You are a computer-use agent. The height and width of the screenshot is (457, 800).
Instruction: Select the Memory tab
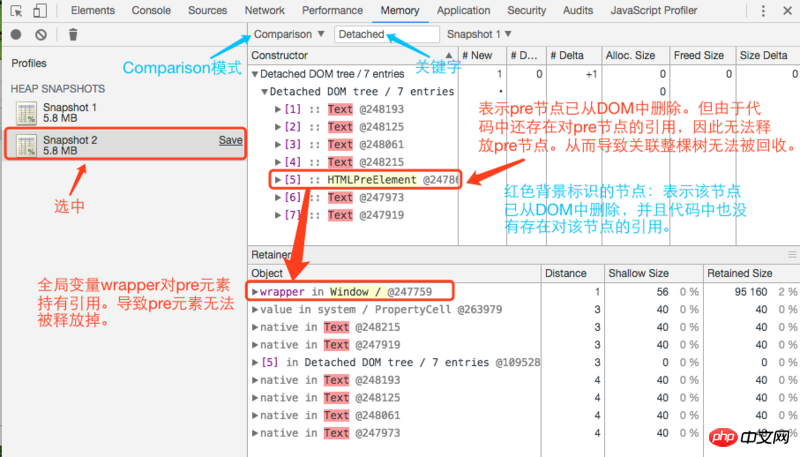[x=400, y=10]
